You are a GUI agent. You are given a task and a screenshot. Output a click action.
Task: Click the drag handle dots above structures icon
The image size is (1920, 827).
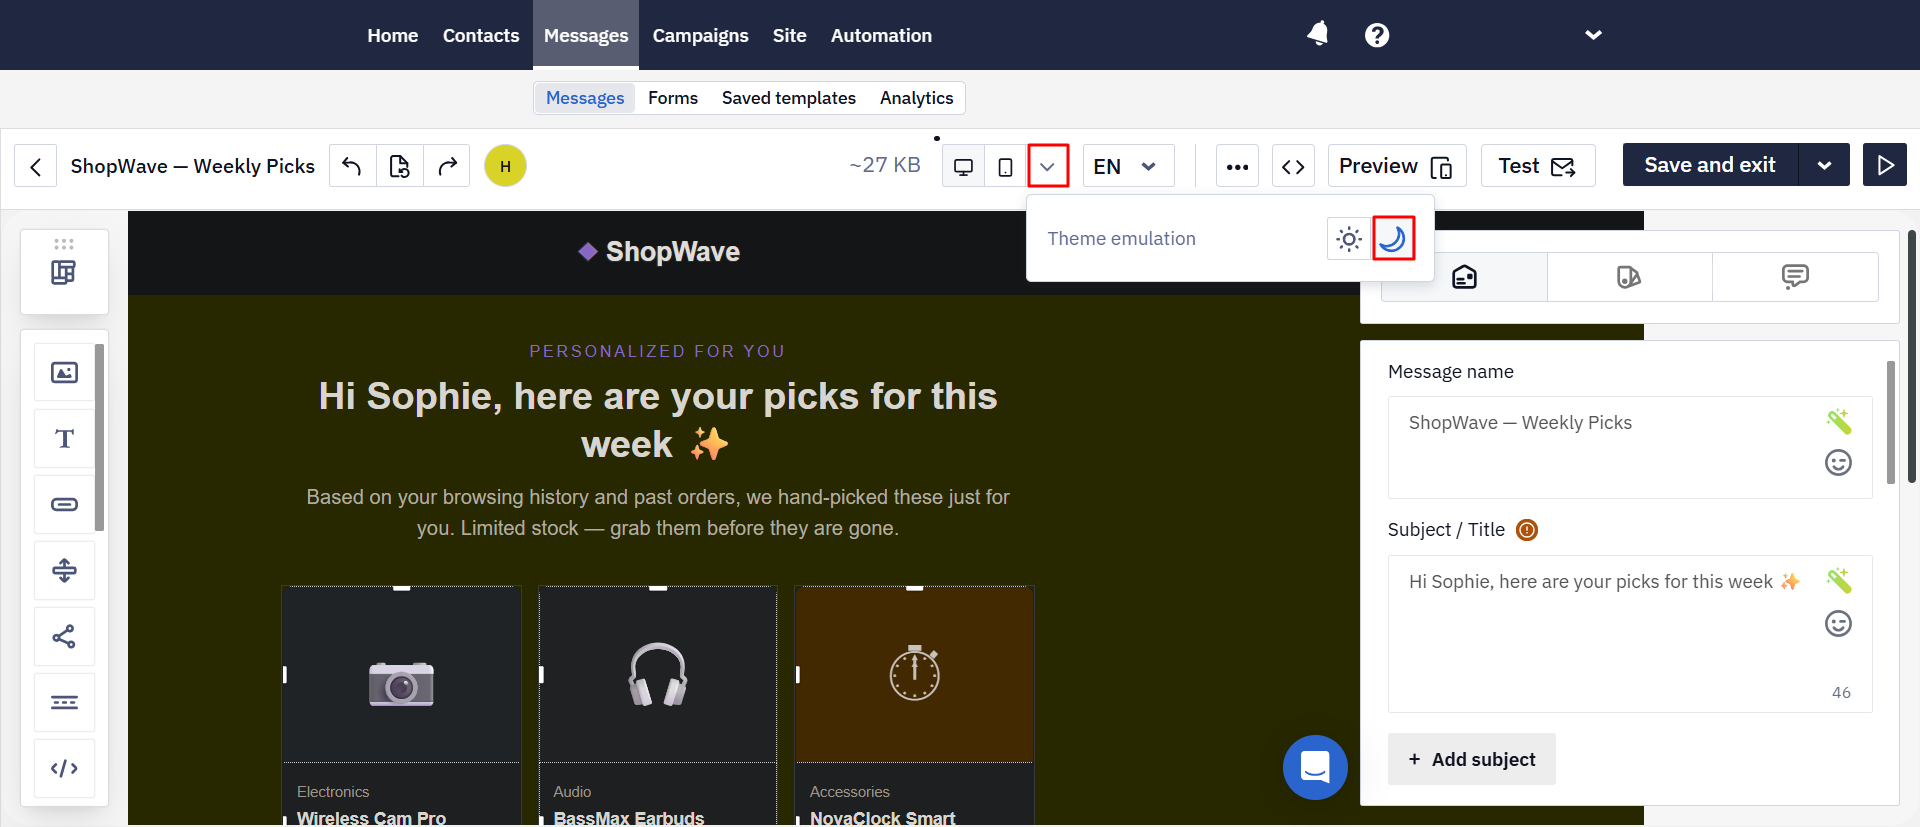pos(64,244)
